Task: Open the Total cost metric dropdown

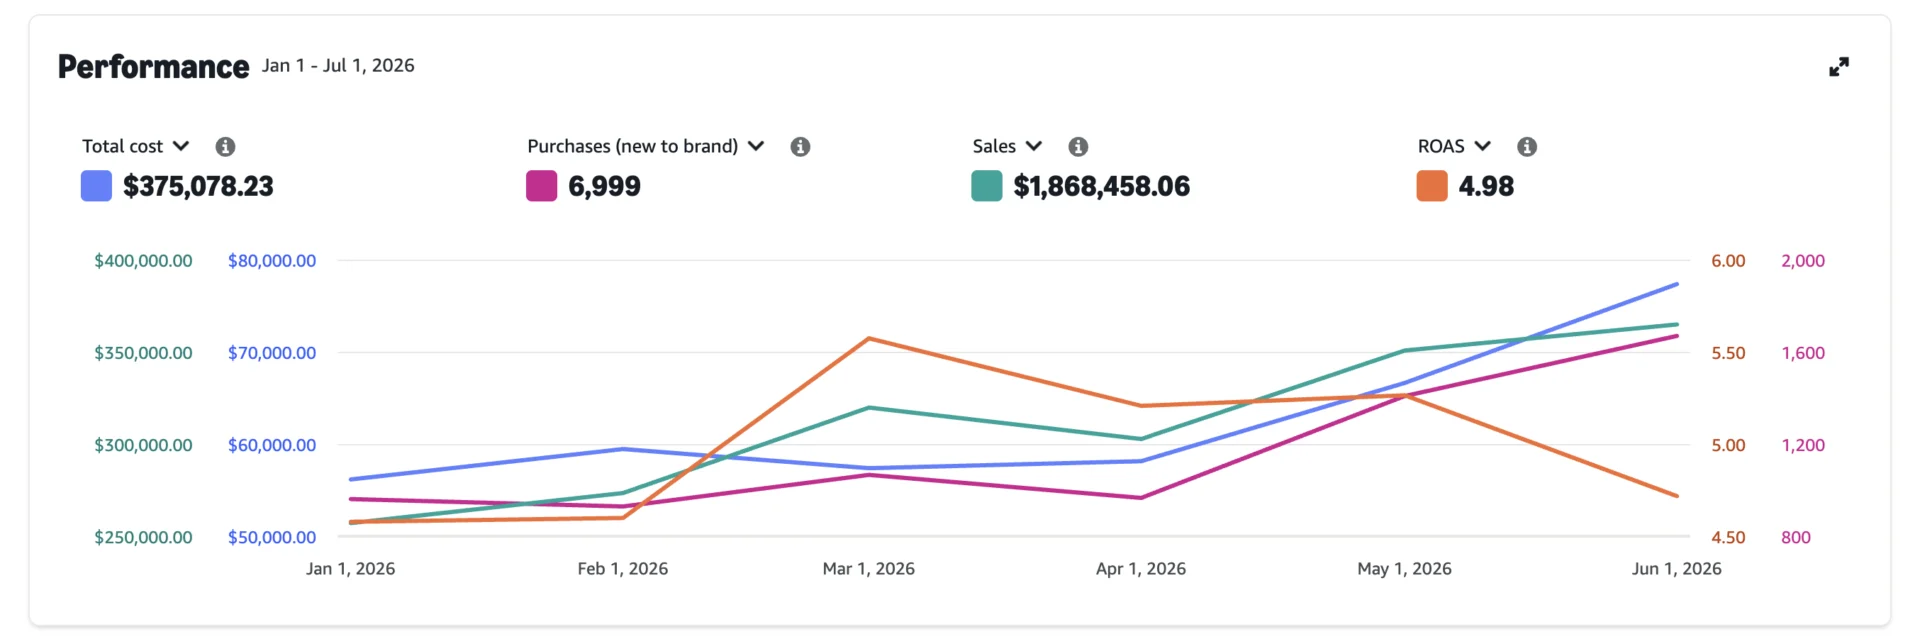Action: pos(136,146)
